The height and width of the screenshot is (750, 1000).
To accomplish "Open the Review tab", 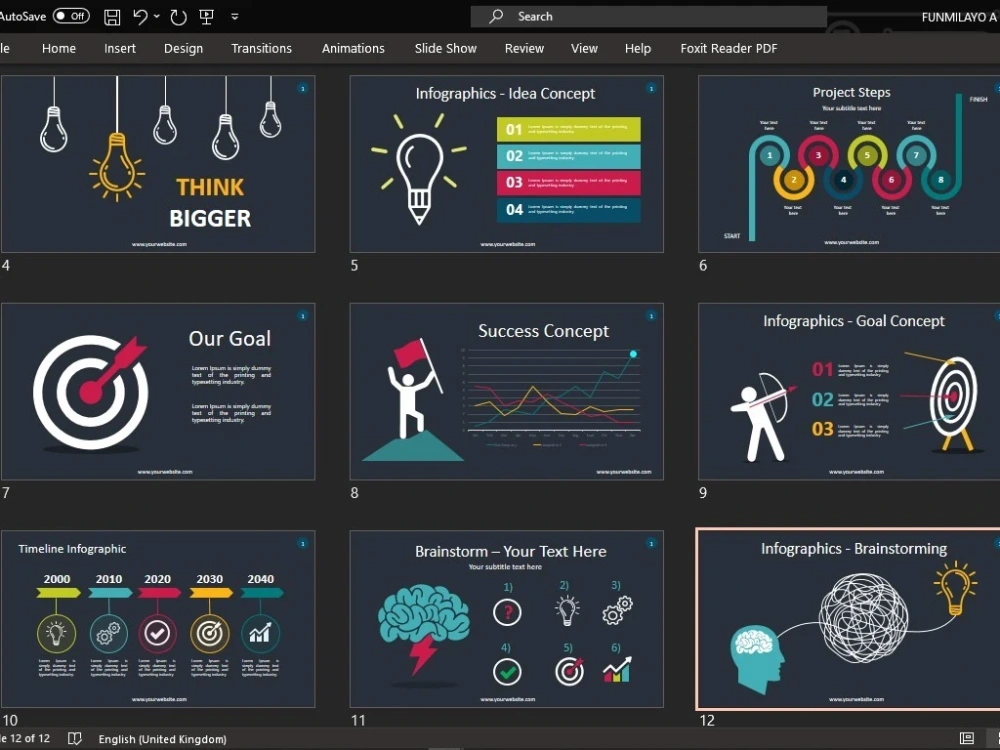I will coord(524,48).
